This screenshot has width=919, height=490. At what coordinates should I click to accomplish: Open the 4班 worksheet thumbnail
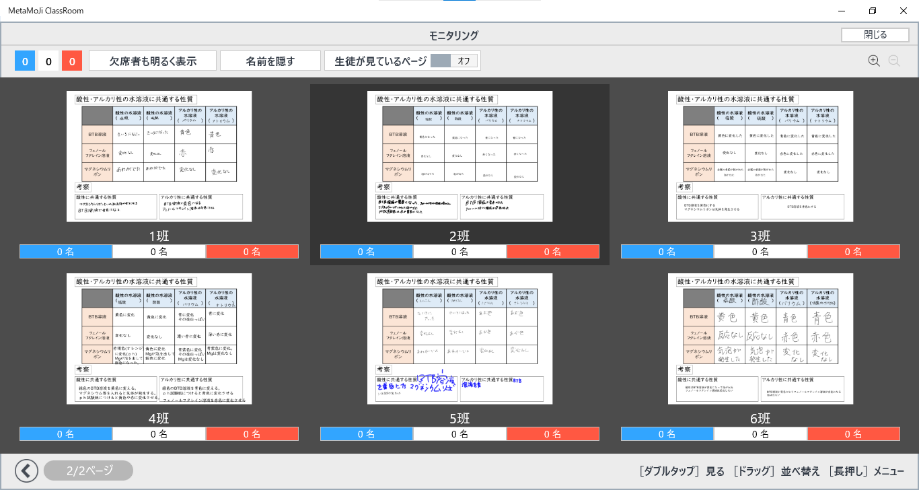coord(159,339)
